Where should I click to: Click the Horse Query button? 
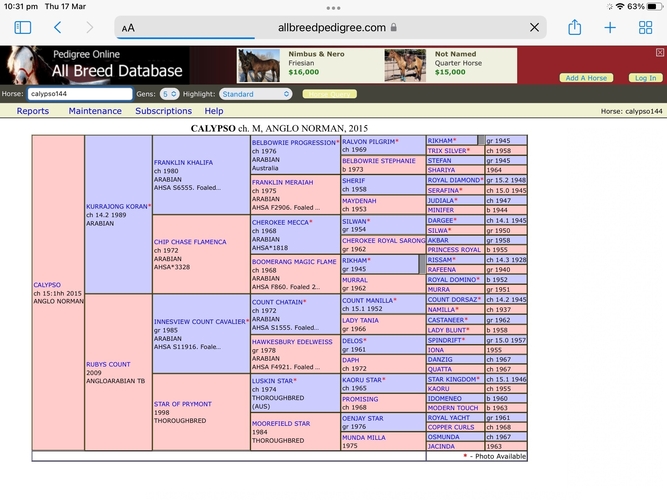coord(330,94)
